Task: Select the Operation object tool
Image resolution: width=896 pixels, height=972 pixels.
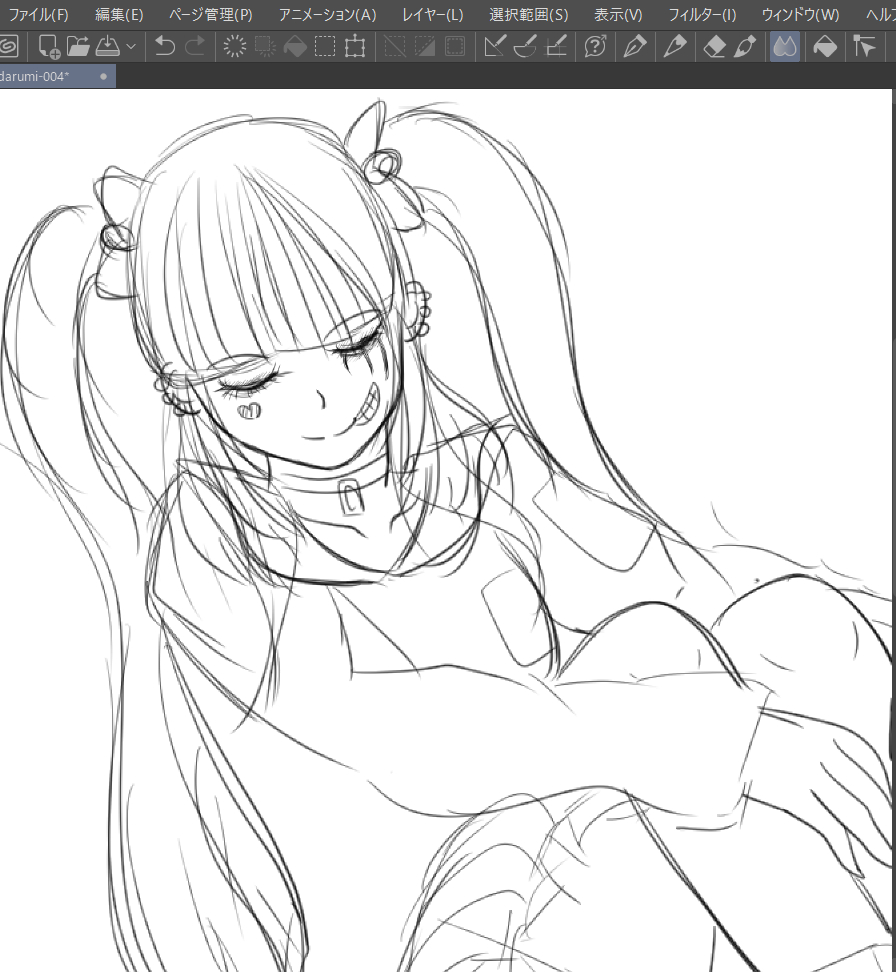Action: point(864,46)
